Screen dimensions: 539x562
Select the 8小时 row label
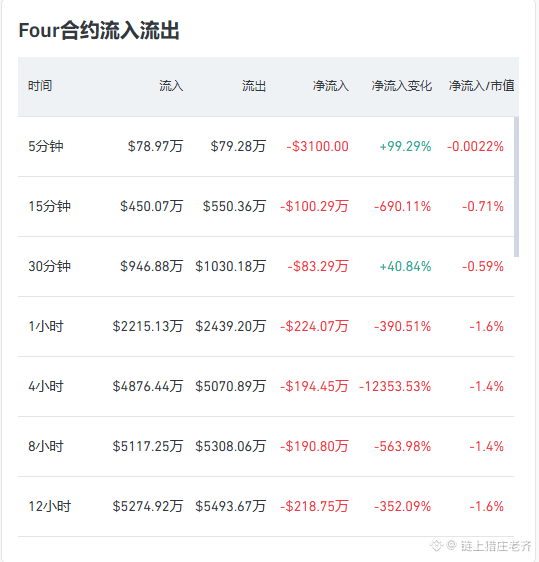click(46, 447)
